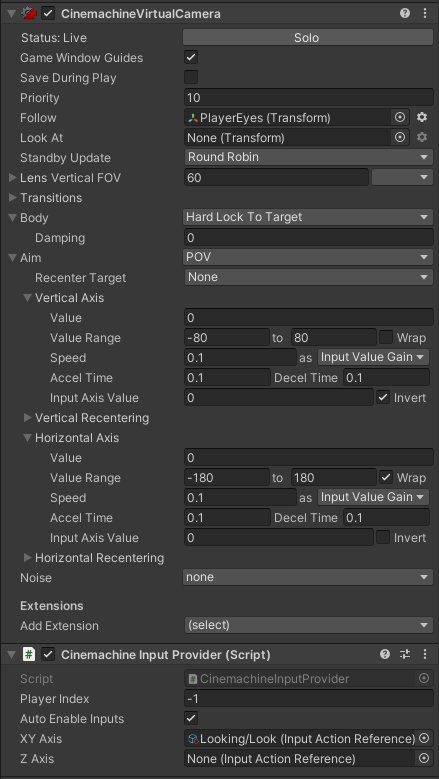Click the Priority input field

coord(308,97)
